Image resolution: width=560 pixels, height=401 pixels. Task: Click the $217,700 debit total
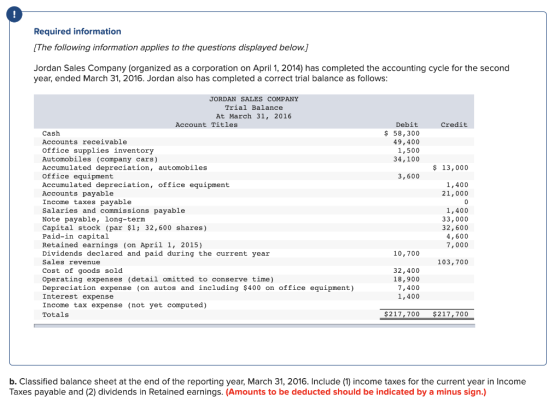coord(402,314)
